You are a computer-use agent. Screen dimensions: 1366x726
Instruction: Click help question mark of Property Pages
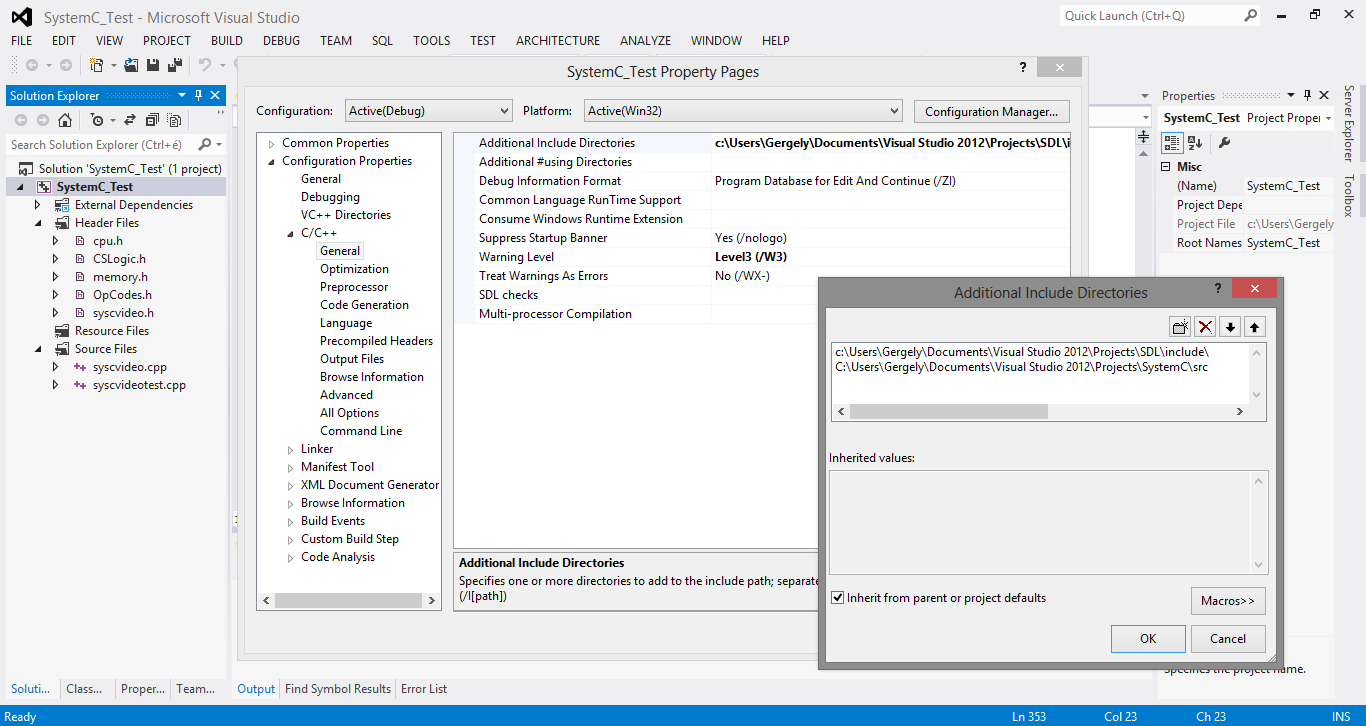[1022, 67]
